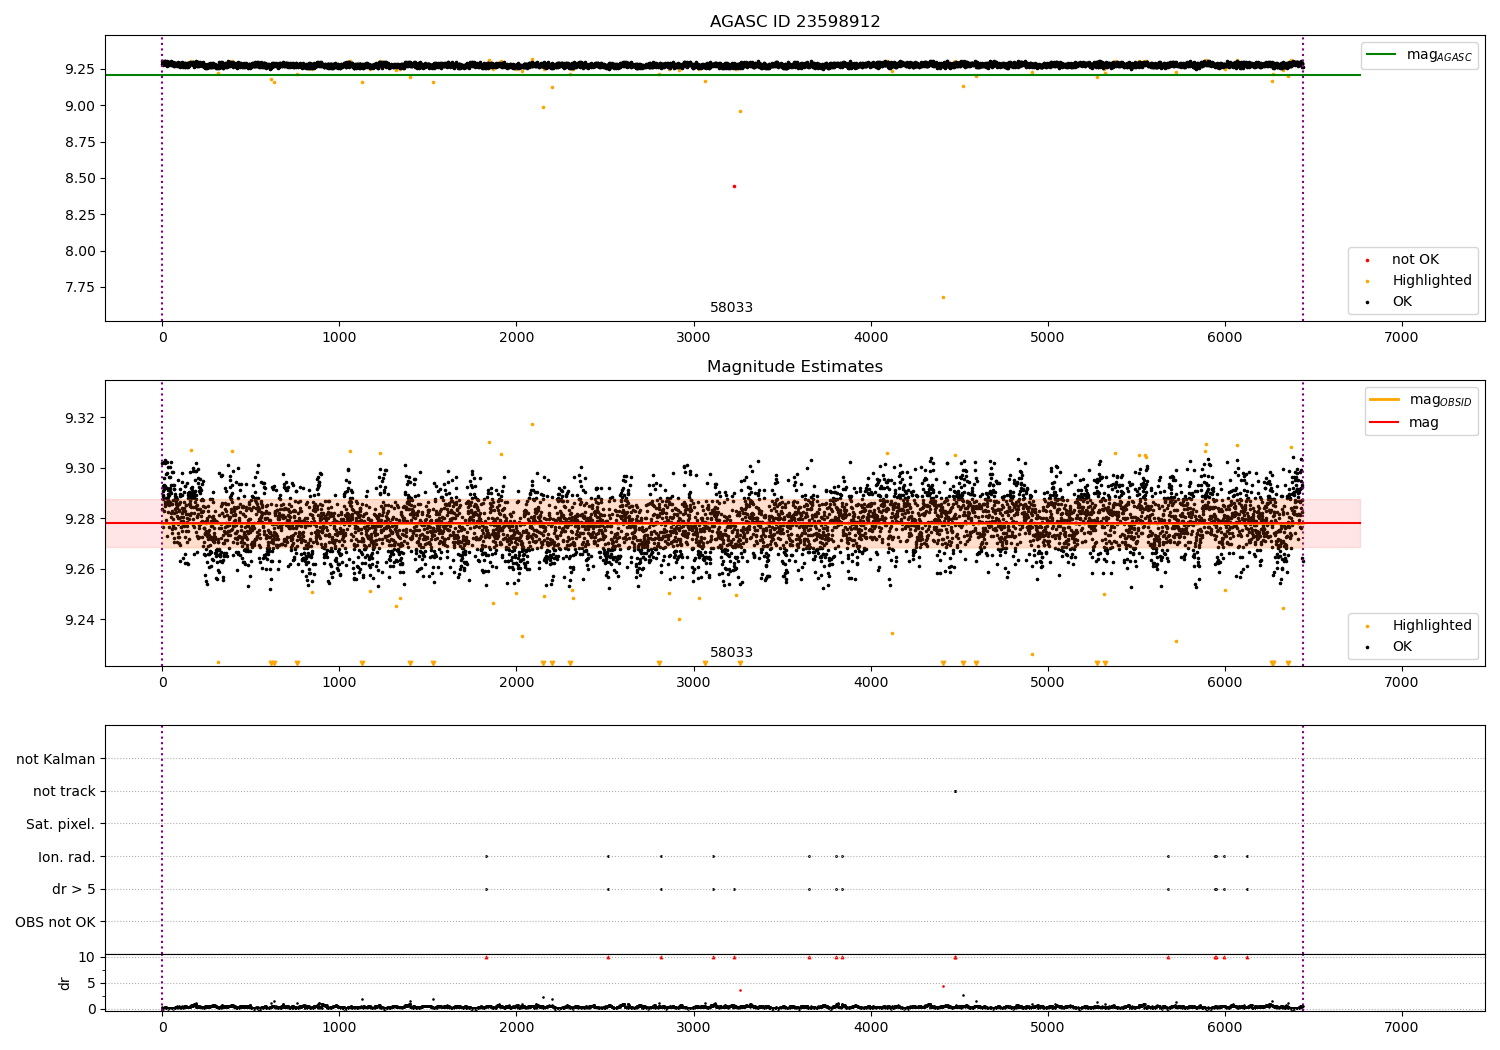Click the 10 tick label on the dr axis

pos(87,957)
